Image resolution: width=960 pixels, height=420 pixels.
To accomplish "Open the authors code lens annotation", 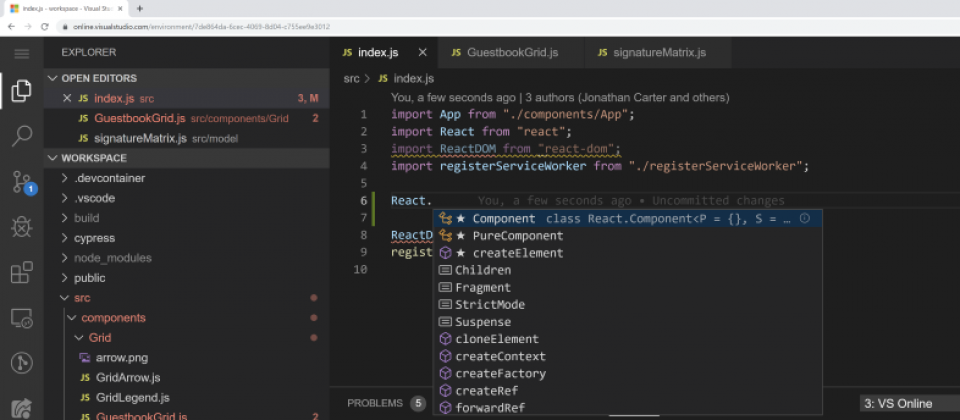I will pyautogui.click(x=560, y=97).
